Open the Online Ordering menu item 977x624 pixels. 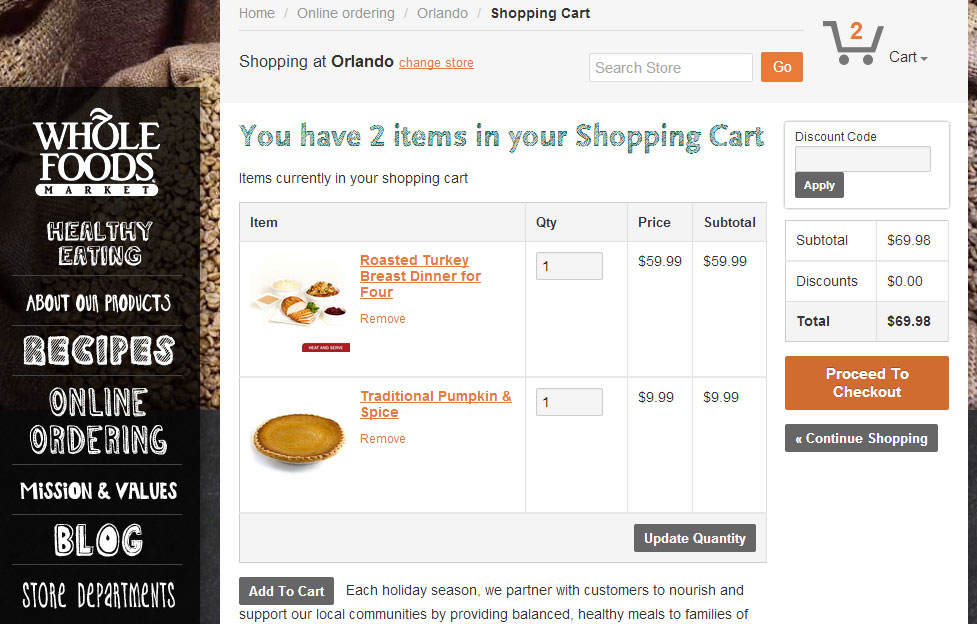tap(98, 421)
